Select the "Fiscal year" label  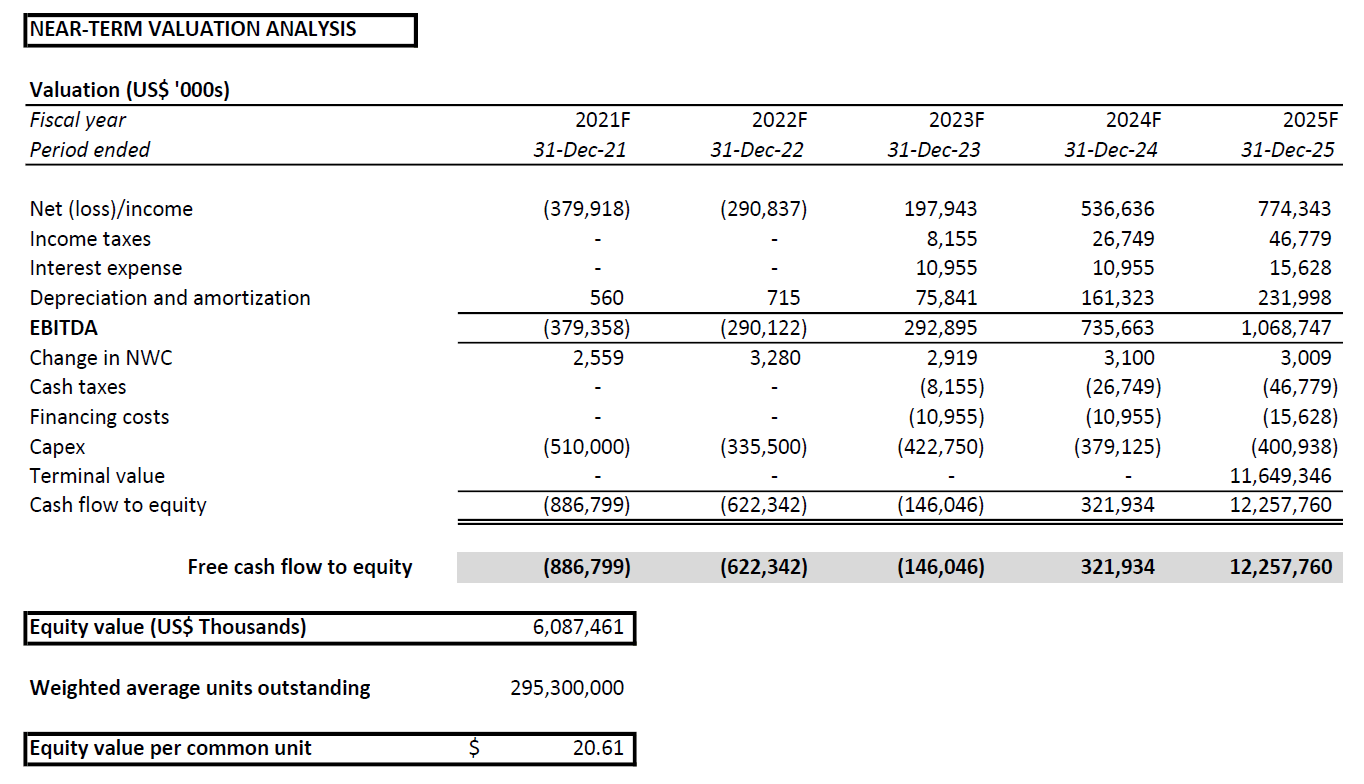point(78,120)
